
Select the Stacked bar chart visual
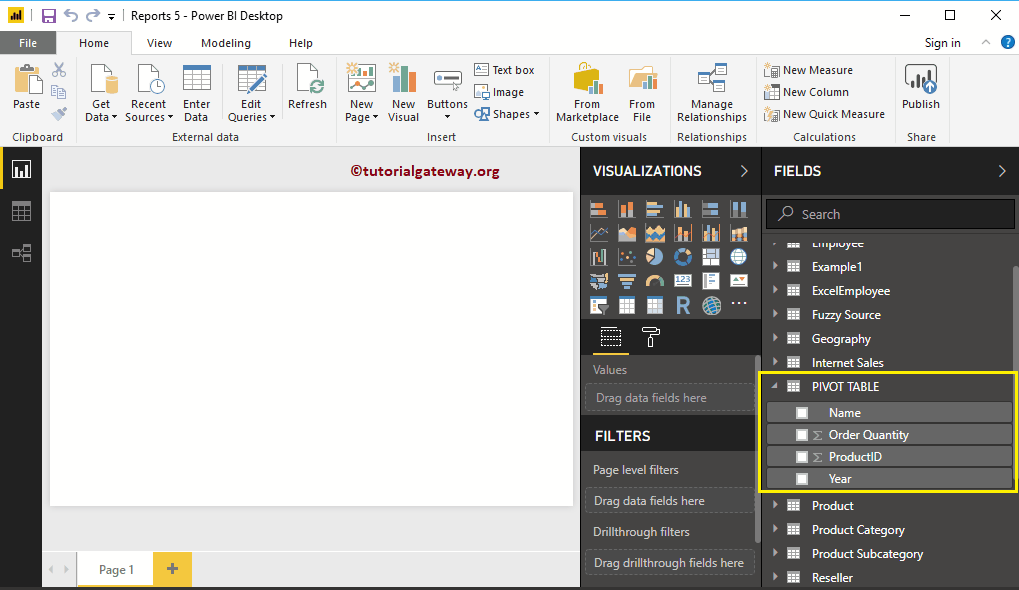point(599,209)
